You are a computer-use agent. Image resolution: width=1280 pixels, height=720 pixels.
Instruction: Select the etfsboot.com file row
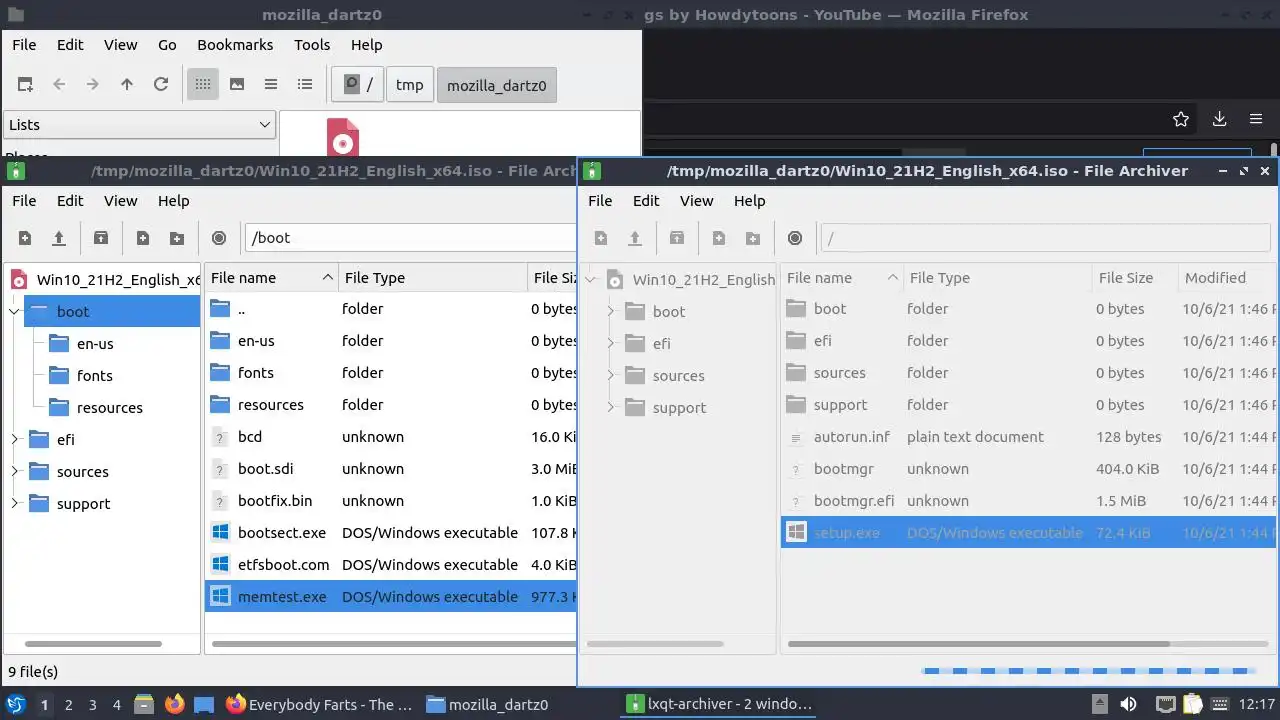(391, 565)
